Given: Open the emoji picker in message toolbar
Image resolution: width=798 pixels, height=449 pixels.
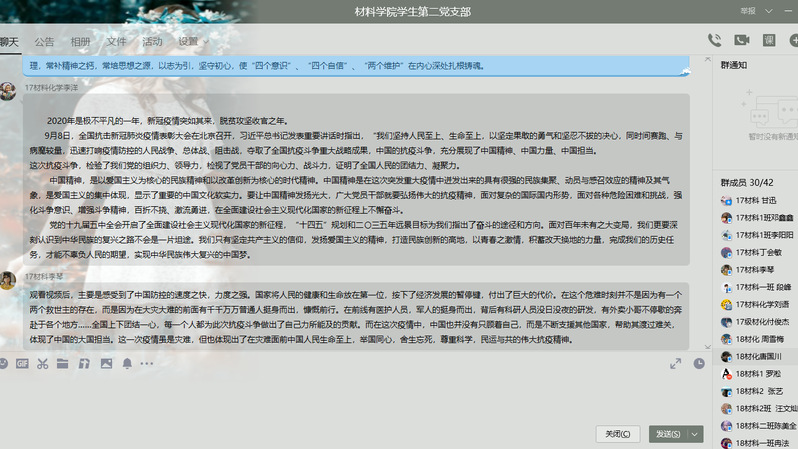Looking at the screenshot, I should (x=3, y=363).
